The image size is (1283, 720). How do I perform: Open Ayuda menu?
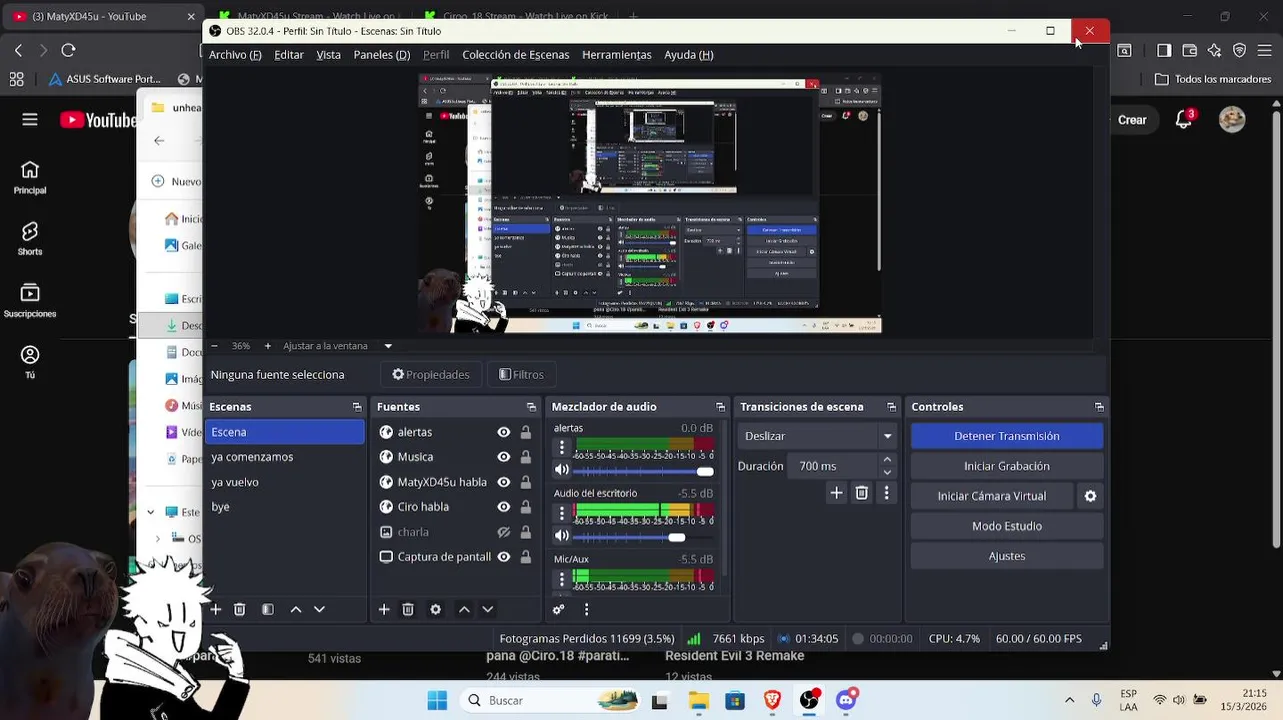click(689, 55)
